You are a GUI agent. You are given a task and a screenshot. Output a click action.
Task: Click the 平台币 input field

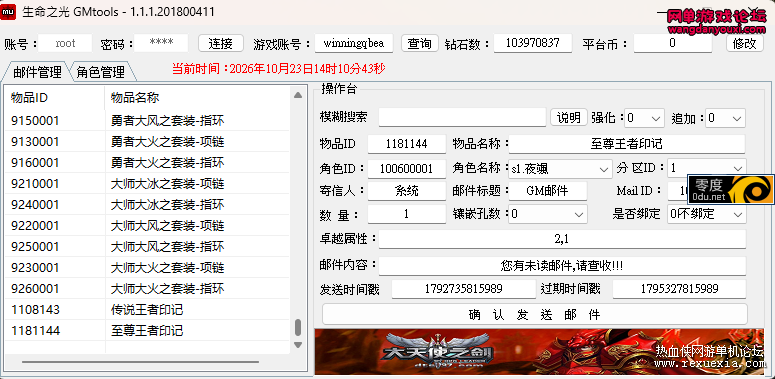673,43
